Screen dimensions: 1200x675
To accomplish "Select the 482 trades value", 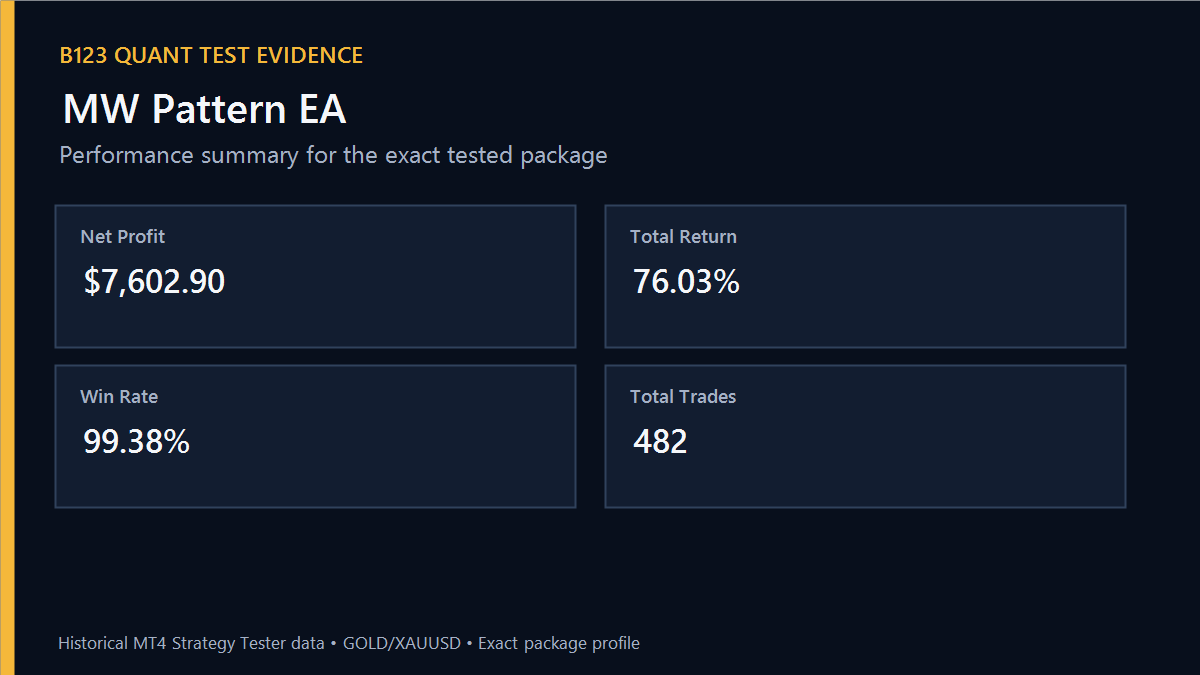I will pos(660,442).
